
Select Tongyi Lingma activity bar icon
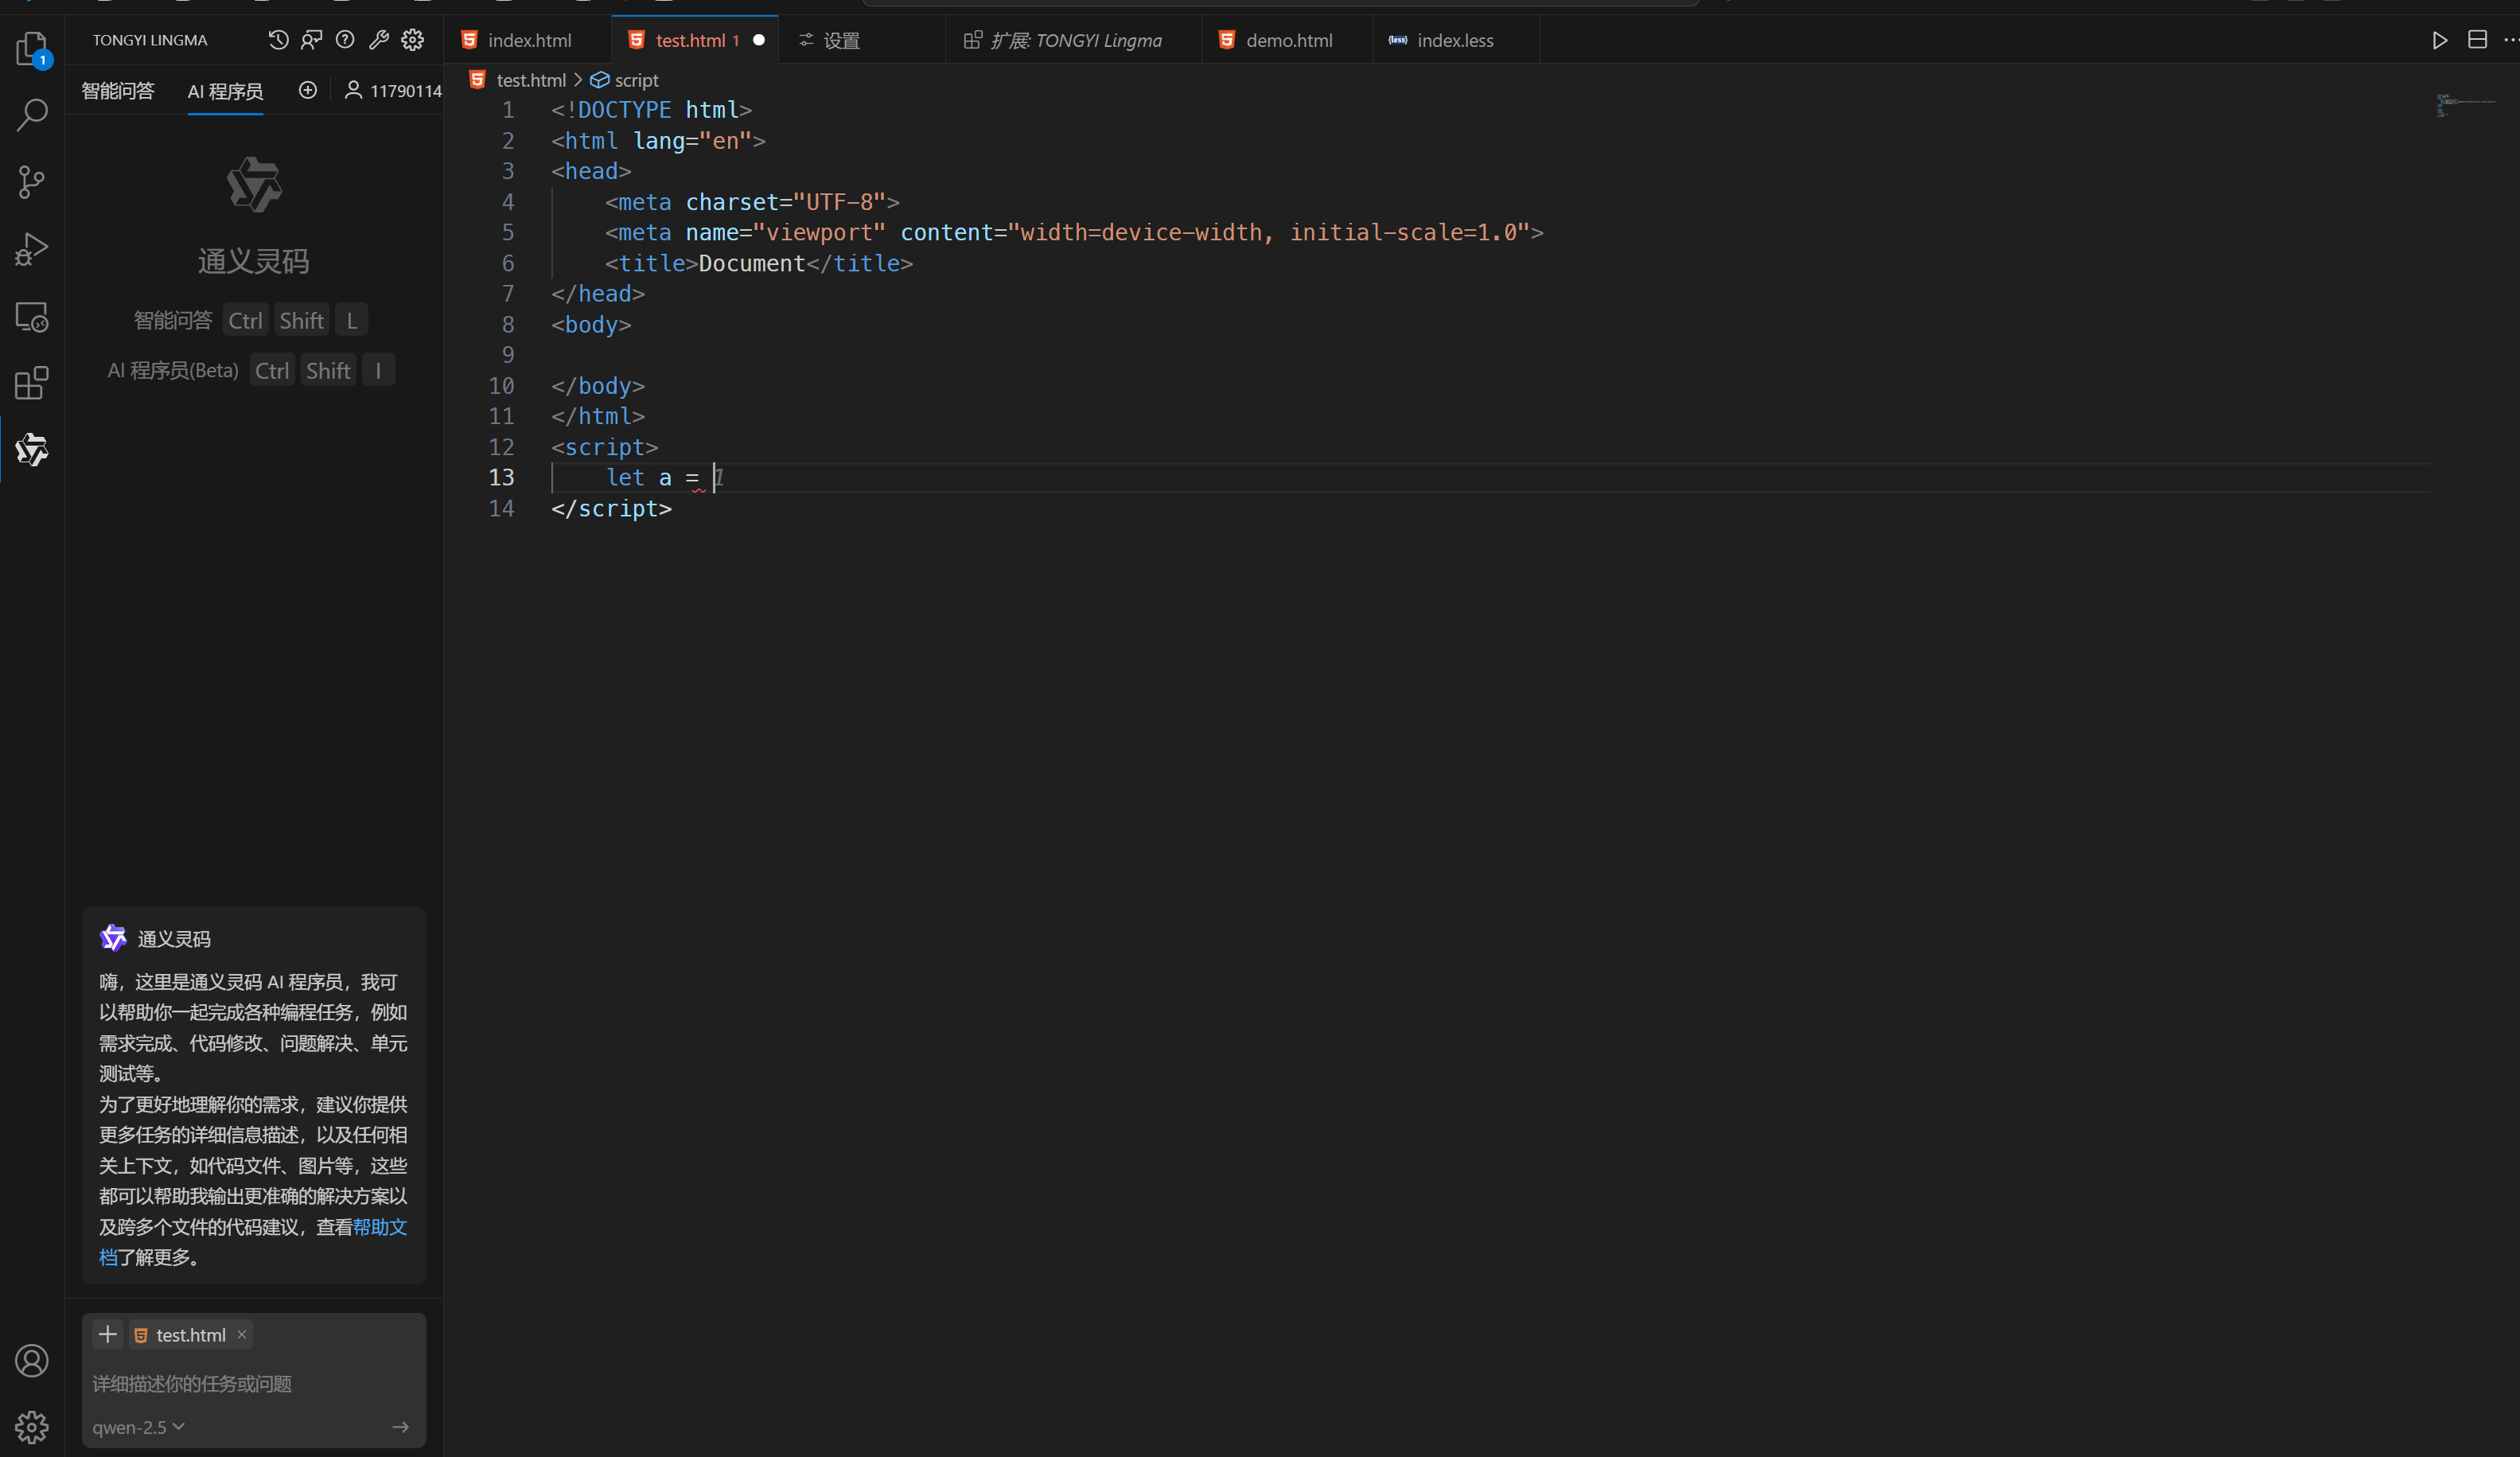[x=32, y=450]
